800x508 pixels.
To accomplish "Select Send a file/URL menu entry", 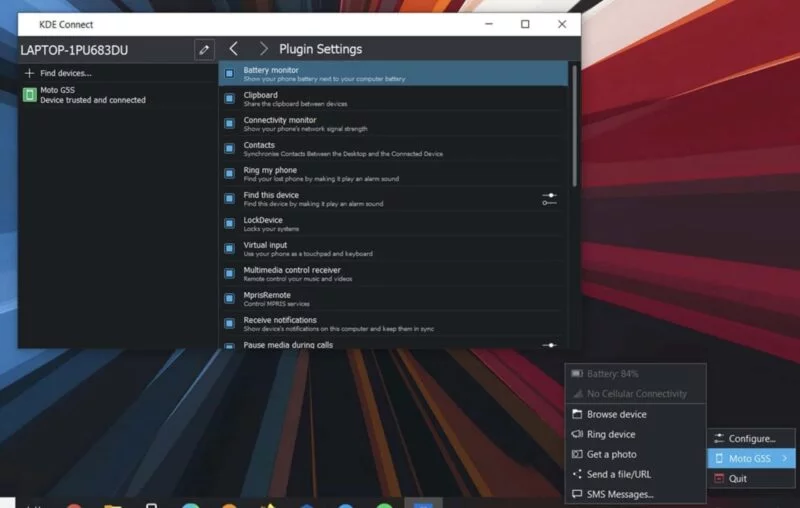I will click(635, 474).
